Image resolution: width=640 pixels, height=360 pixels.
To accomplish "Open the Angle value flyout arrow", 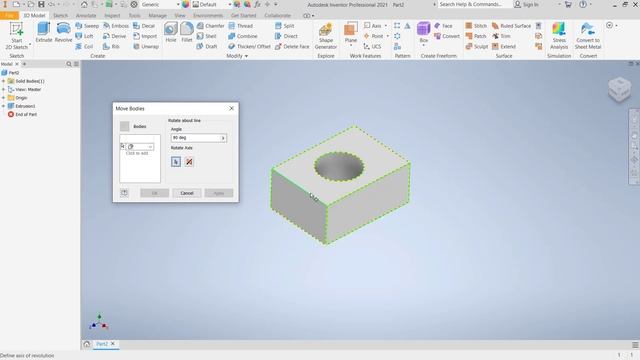I will pos(223,138).
